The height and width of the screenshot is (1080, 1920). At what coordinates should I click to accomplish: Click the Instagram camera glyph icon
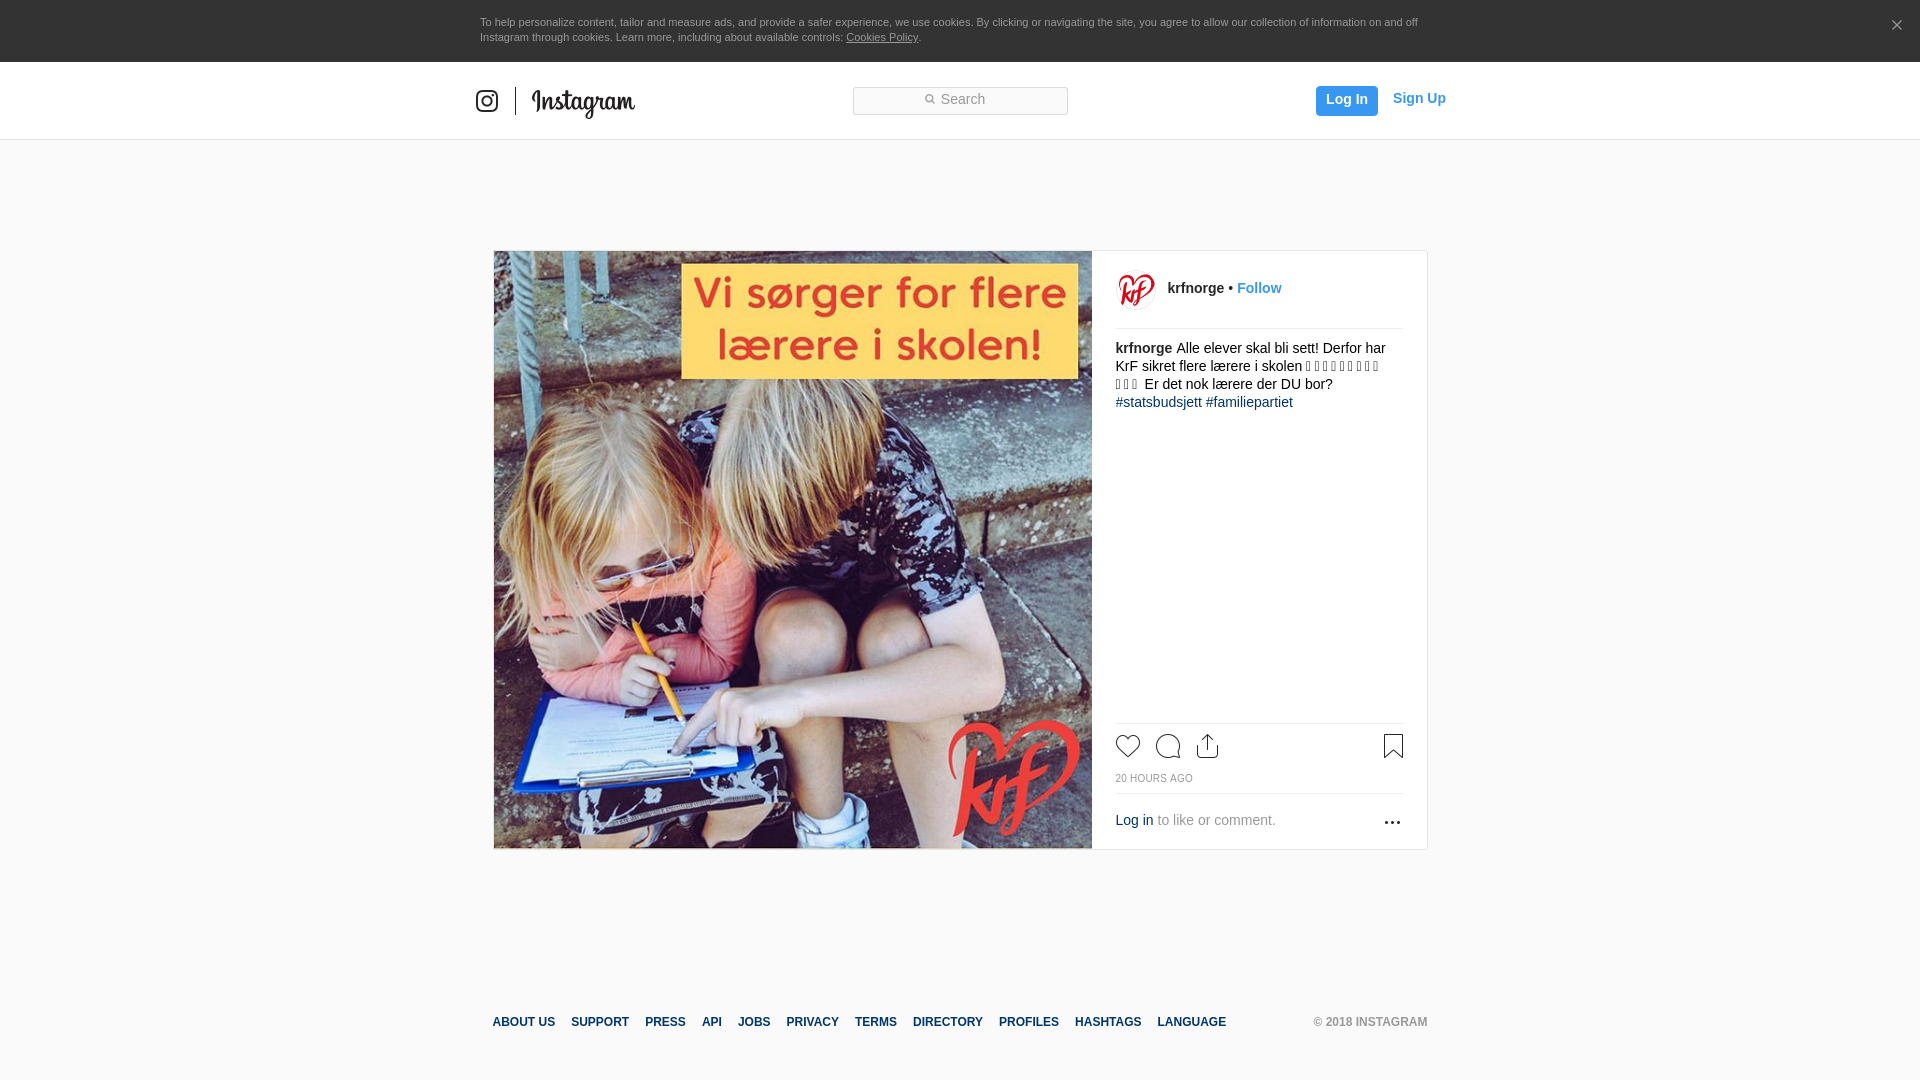[486, 101]
